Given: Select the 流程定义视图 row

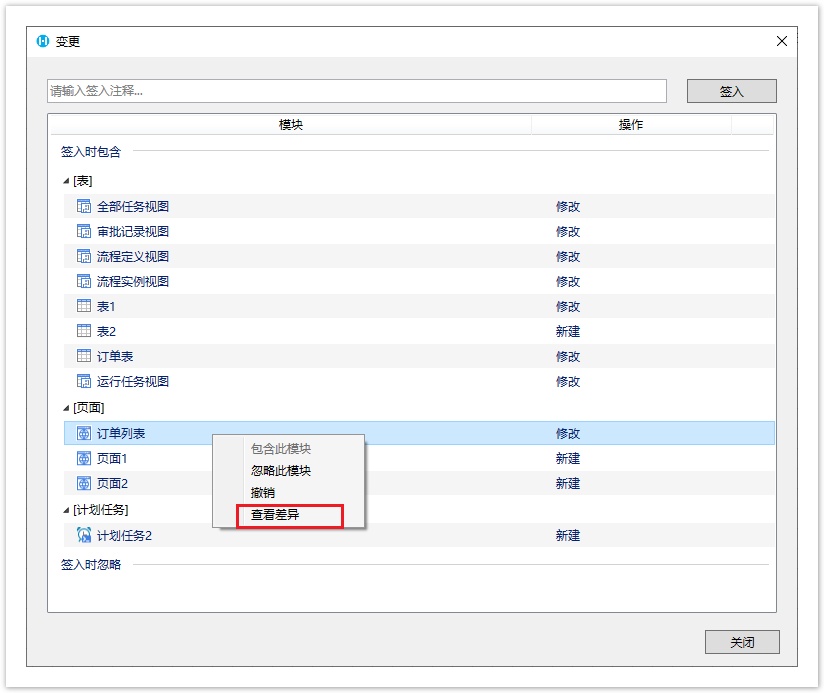Looking at the screenshot, I should (x=133, y=257).
